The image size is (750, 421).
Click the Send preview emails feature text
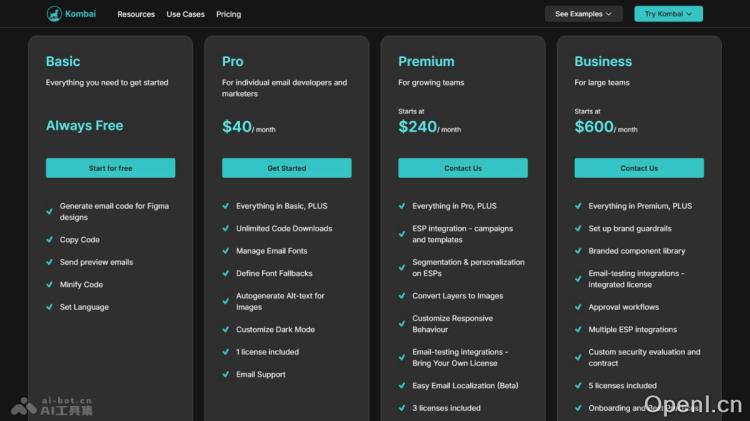(96, 262)
